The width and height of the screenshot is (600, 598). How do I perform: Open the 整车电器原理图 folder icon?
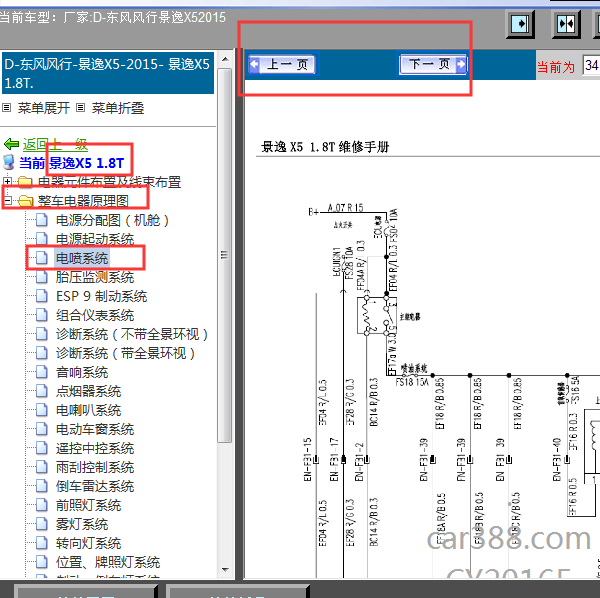pyautogui.click(x=25, y=200)
